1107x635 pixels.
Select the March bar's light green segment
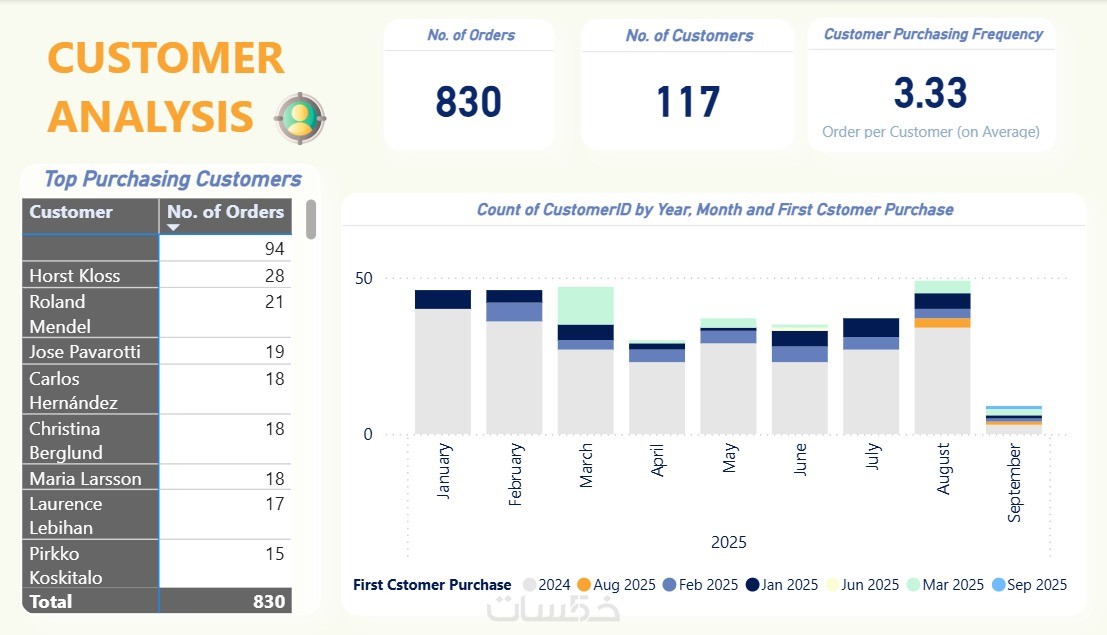[x=585, y=306]
